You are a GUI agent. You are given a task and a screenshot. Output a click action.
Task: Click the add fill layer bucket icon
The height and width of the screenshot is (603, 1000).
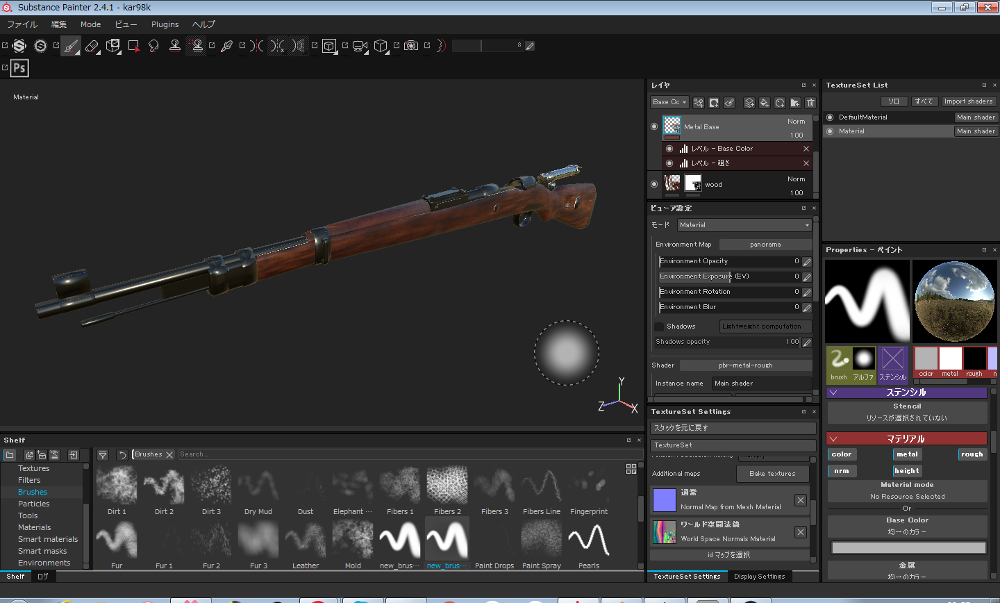(x=764, y=102)
